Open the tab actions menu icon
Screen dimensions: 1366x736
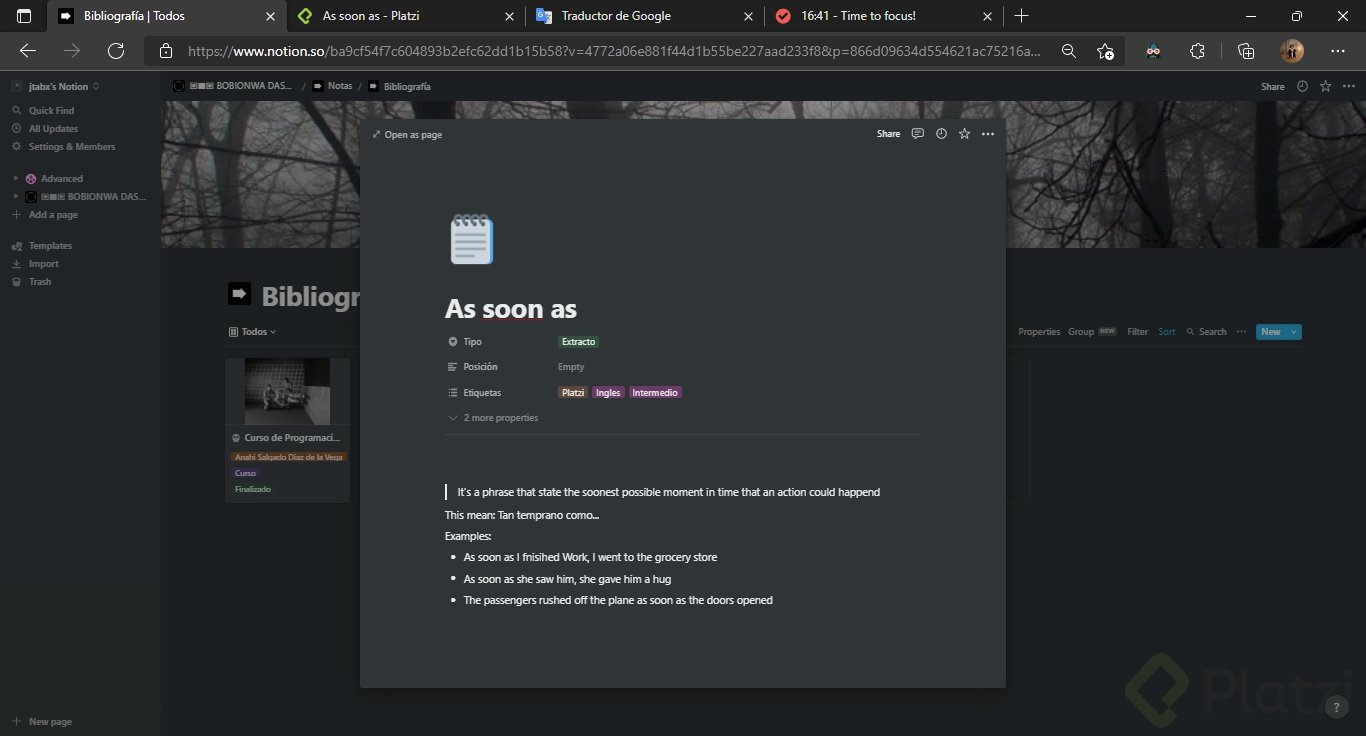[x=24, y=16]
